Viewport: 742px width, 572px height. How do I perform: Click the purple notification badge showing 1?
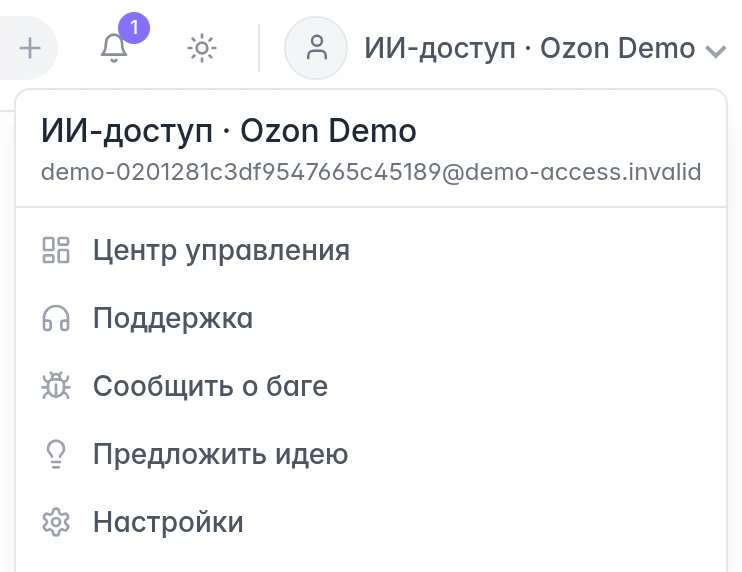click(134, 28)
